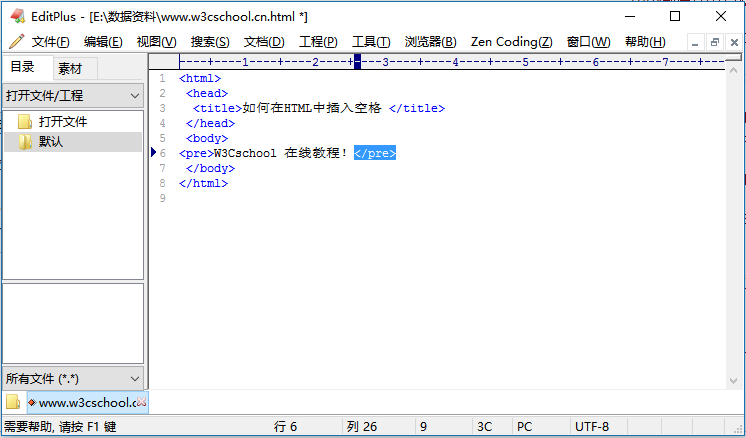Open the 浏览器(B) menu
This screenshot has height=438, width=746.
(x=430, y=42)
